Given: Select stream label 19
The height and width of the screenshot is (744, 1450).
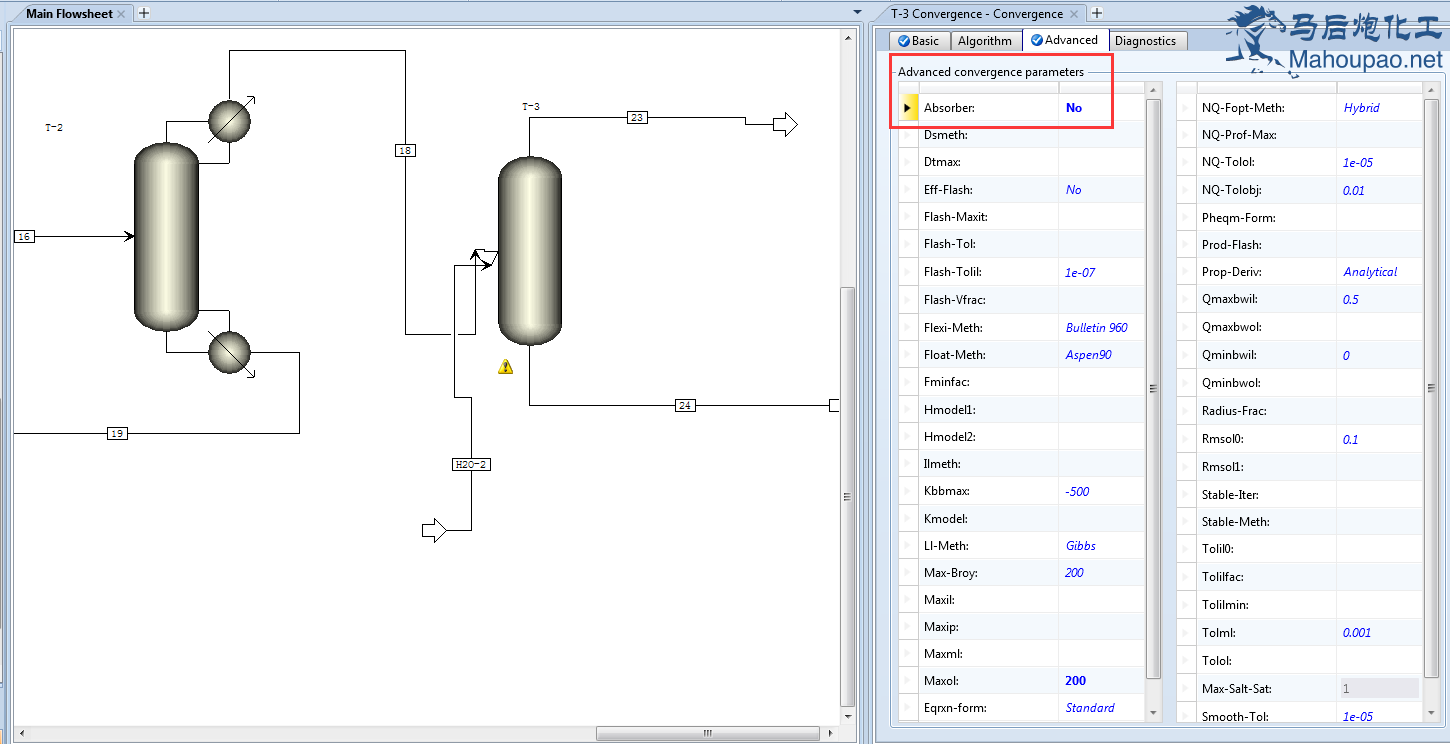Looking at the screenshot, I should tap(117, 433).
